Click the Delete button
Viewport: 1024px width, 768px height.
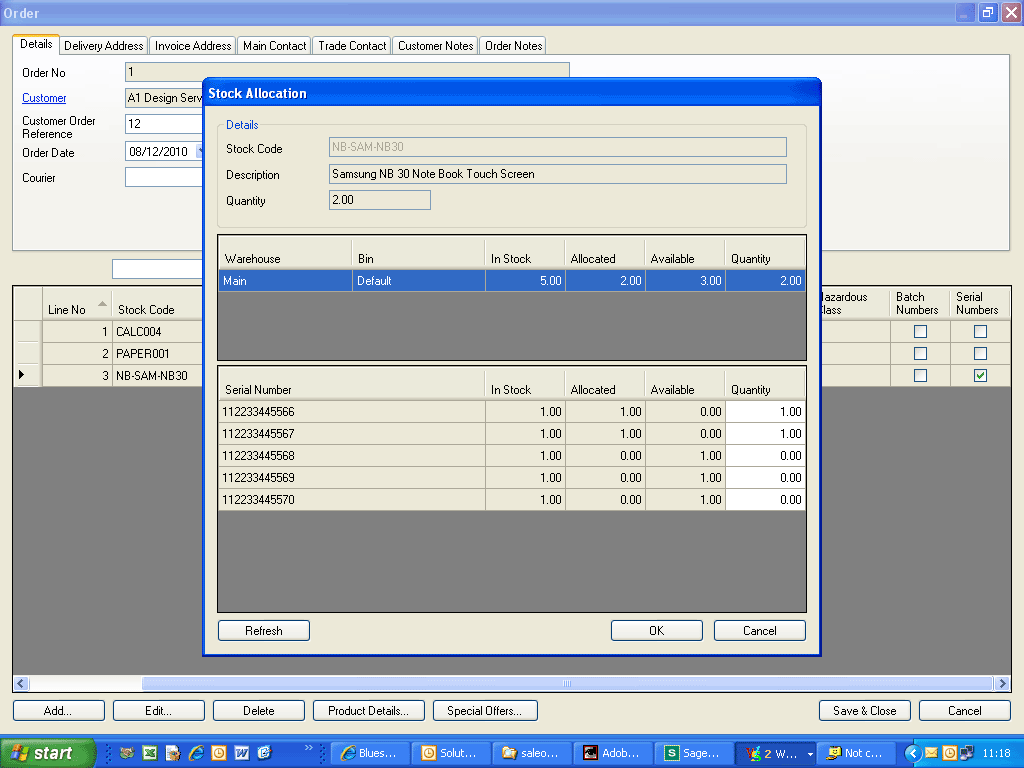[259, 711]
